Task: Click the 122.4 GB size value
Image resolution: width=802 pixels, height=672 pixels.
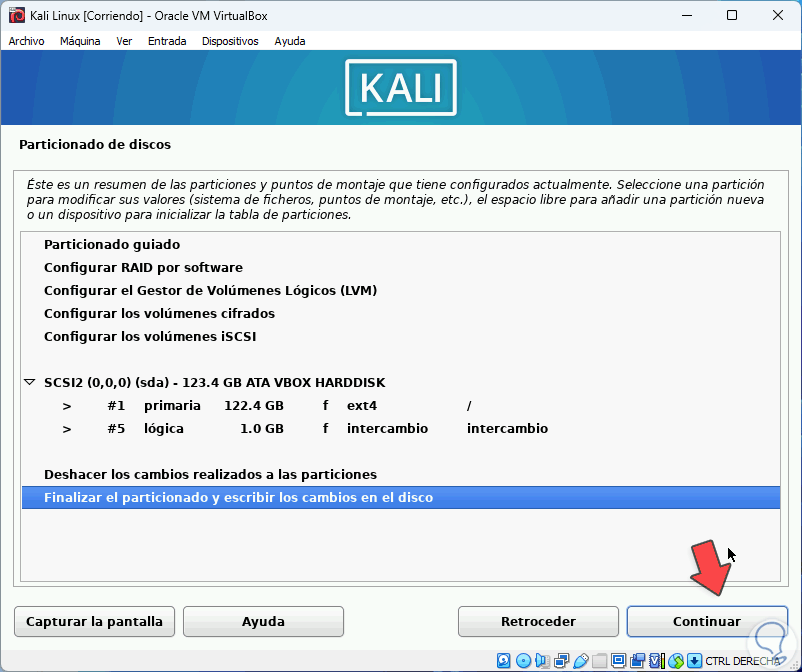Action: [x=254, y=406]
